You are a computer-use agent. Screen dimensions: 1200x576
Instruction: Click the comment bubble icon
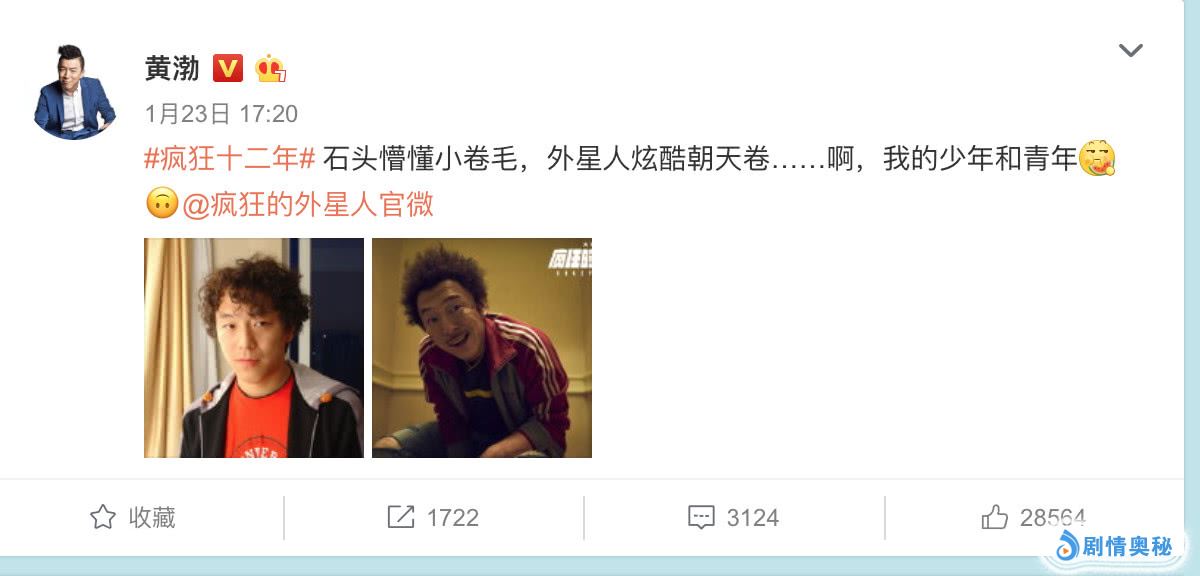(701, 518)
